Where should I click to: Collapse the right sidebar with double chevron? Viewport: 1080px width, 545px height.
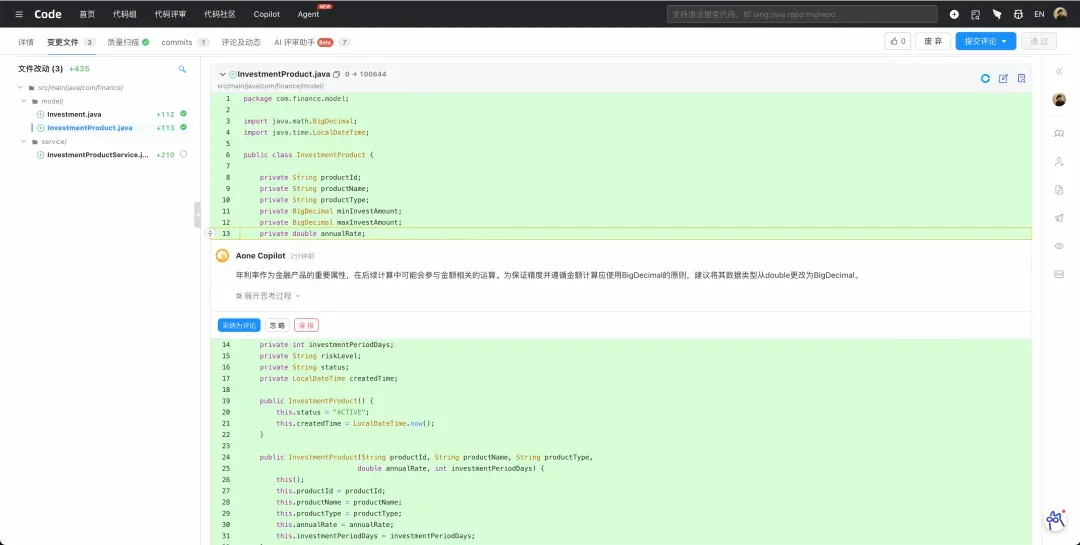point(1059,72)
